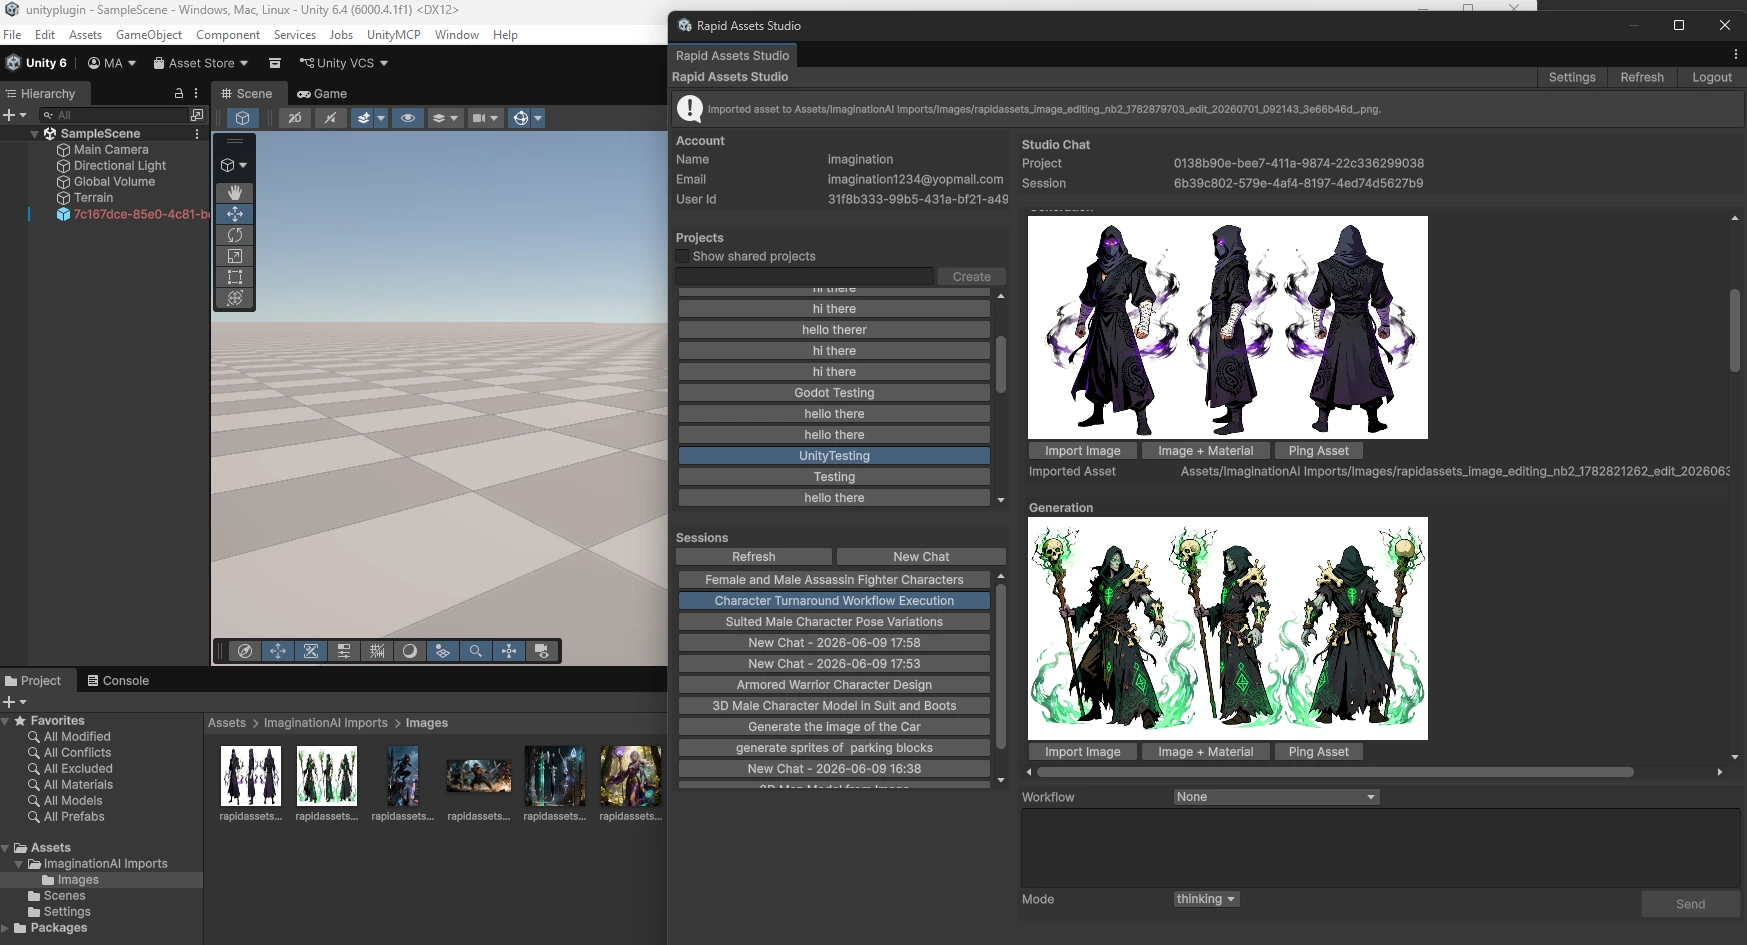Click the crossed tools icon in bottom overlay
The image size is (1747, 945).
[311, 651]
